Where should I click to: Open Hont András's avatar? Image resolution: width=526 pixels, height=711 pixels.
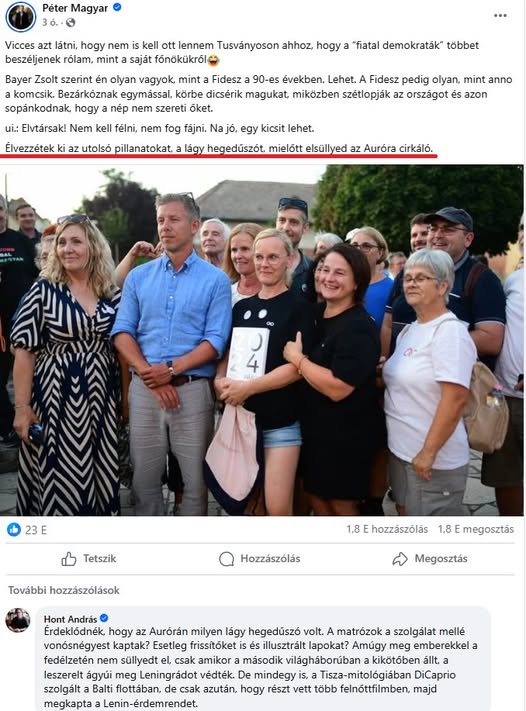click(18, 620)
